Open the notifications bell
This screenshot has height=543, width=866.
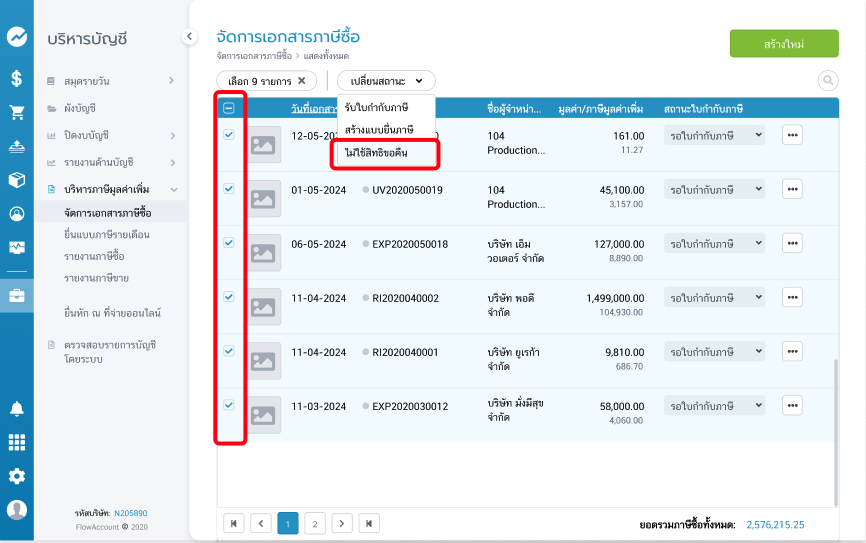pos(16,408)
